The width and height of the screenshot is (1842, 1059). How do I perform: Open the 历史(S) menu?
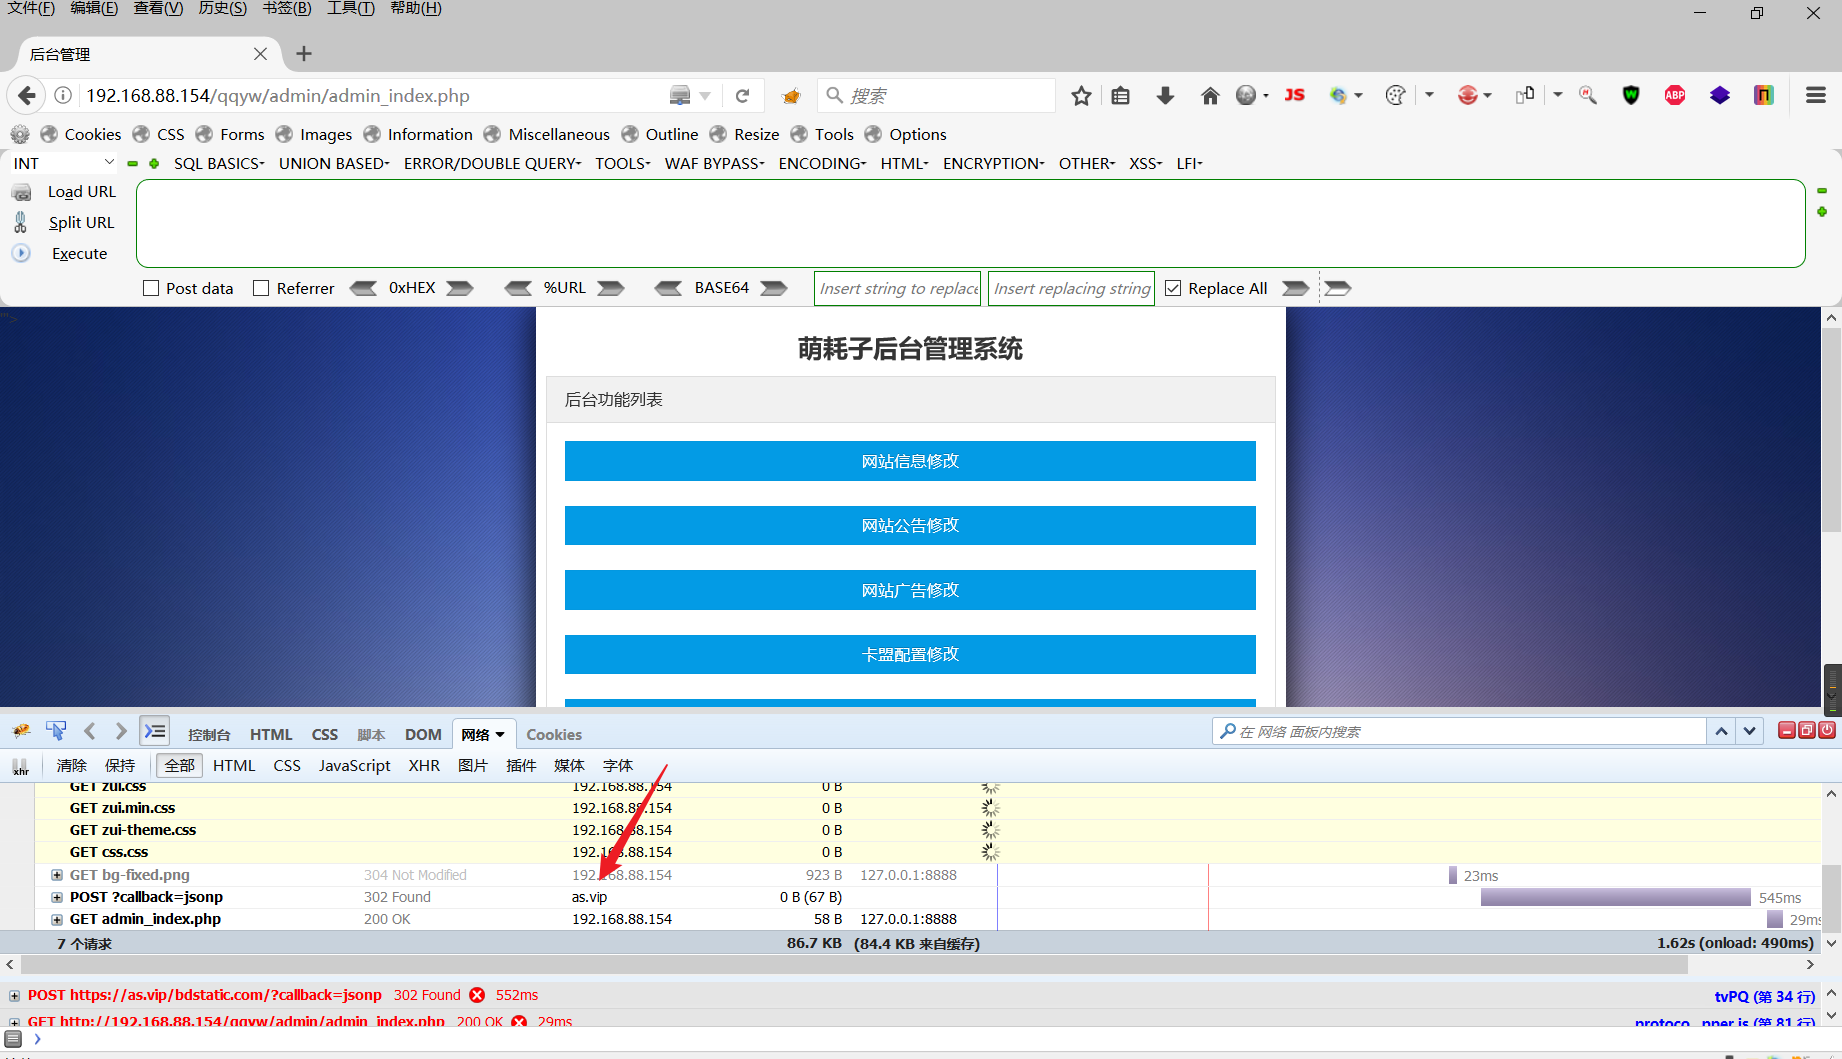click(222, 8)
